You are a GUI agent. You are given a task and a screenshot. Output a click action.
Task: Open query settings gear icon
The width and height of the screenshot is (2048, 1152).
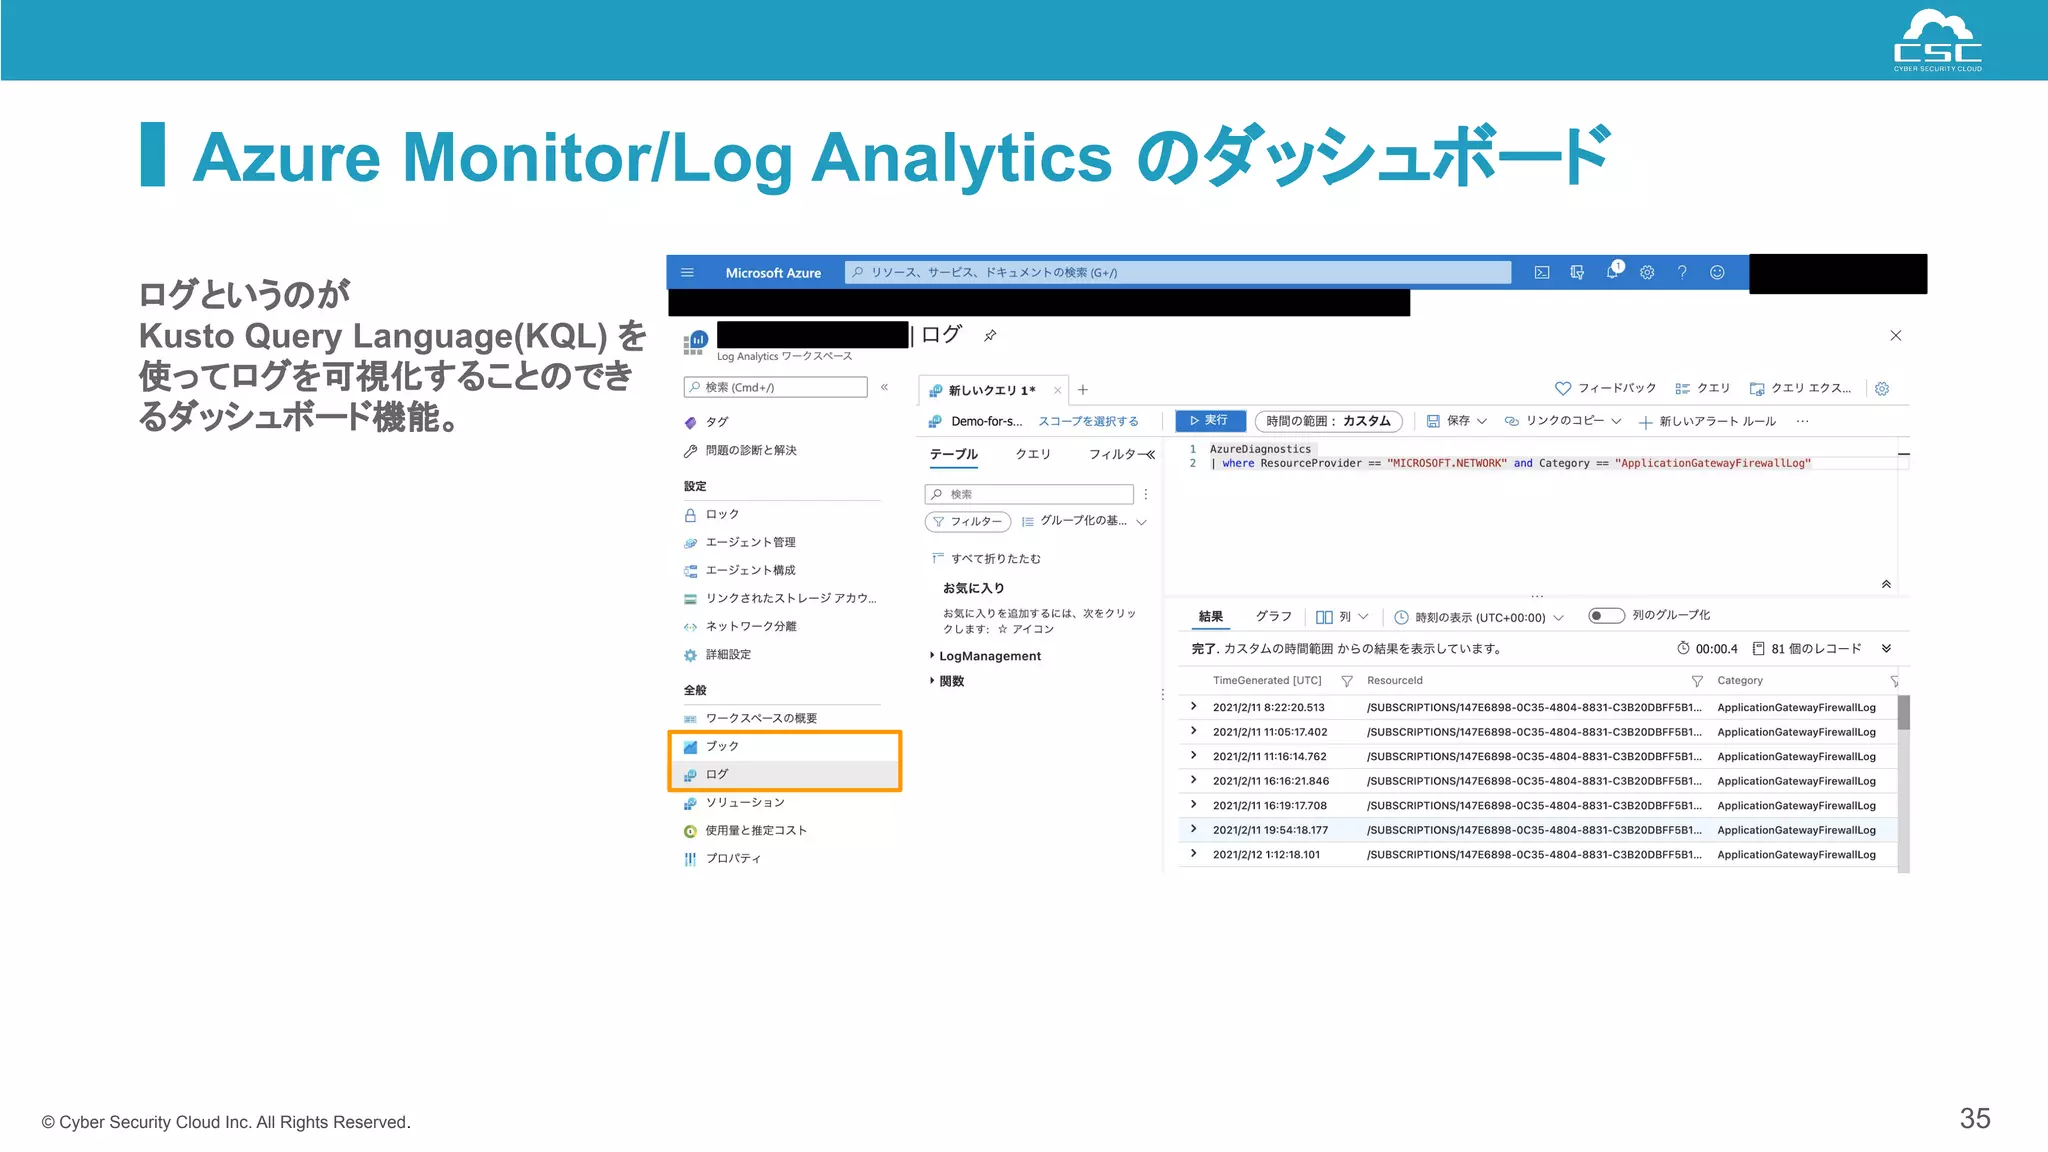click(1882, 388)
